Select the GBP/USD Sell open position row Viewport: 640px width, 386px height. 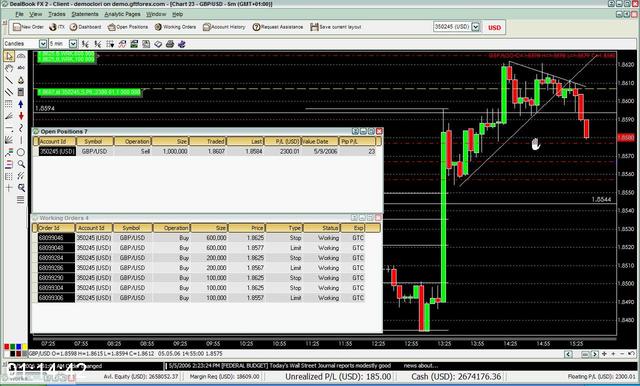[x=207, y=151]
